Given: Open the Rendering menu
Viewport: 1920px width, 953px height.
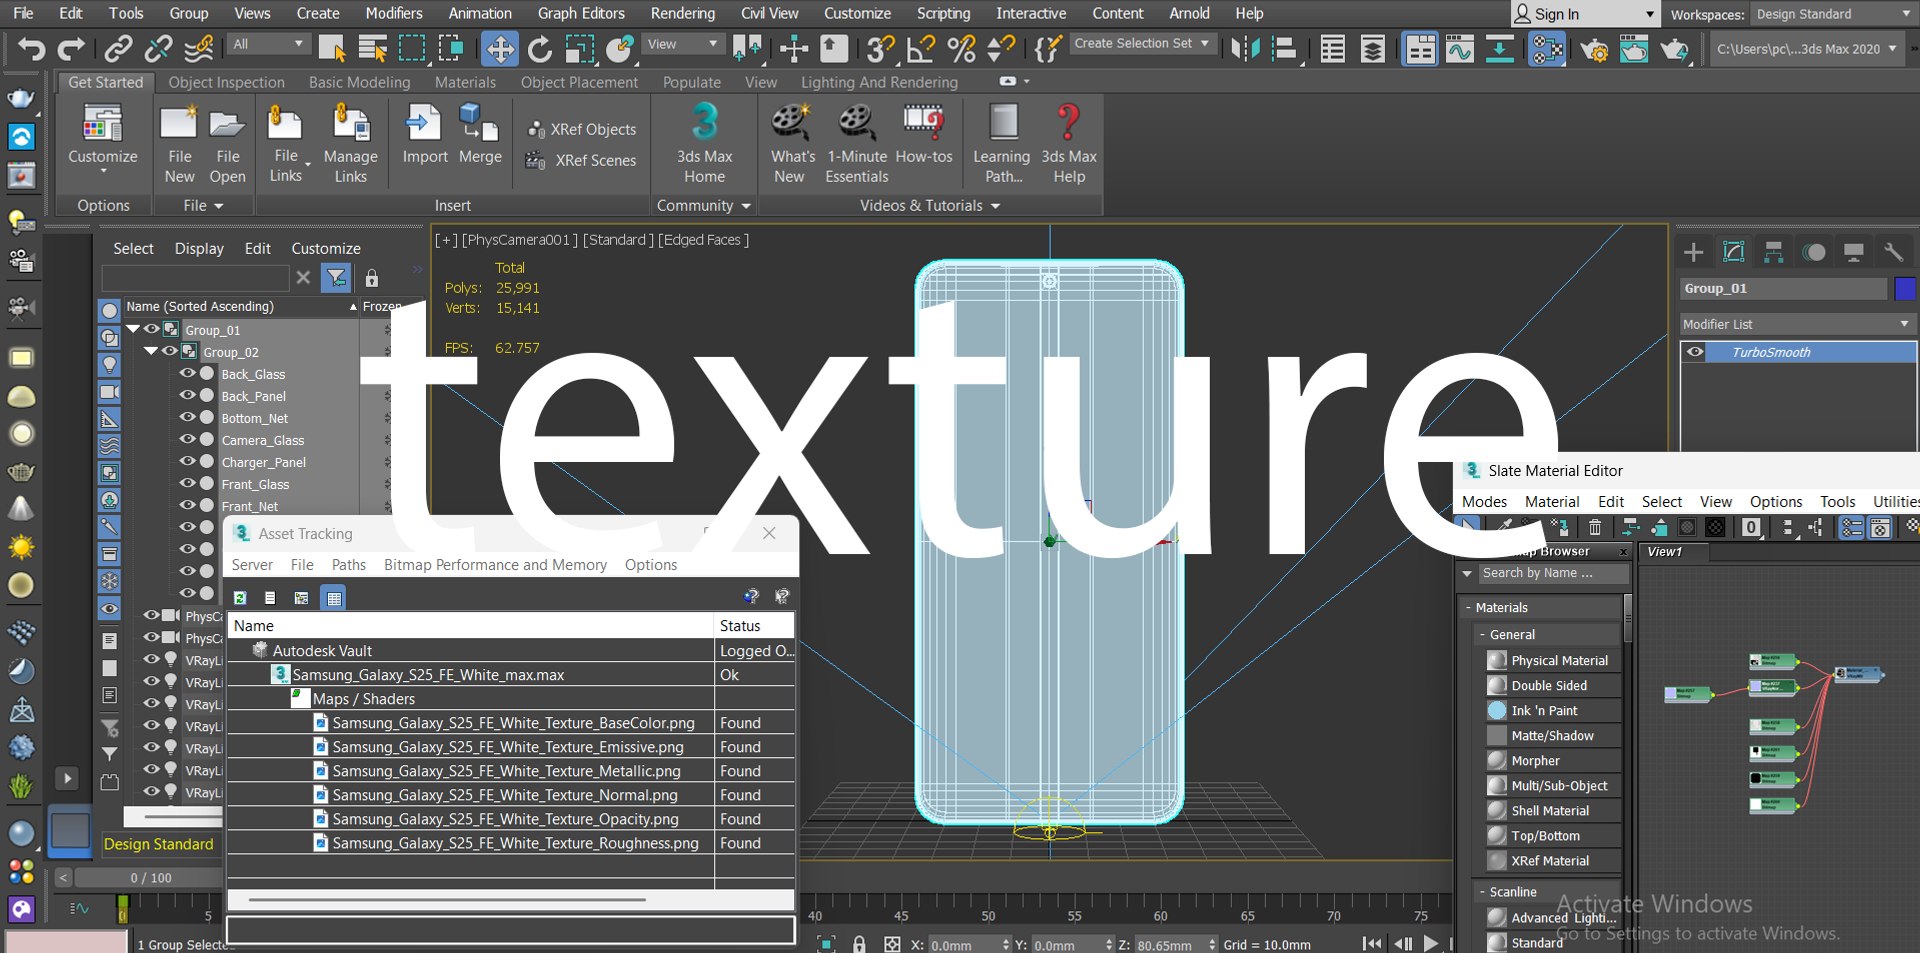Looking at the screenshot, I should pyautogui.click(x=682, y=13).
